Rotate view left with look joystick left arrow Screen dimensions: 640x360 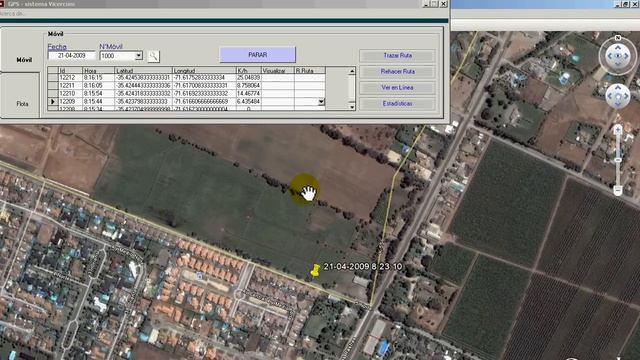(x=609, y=56)
